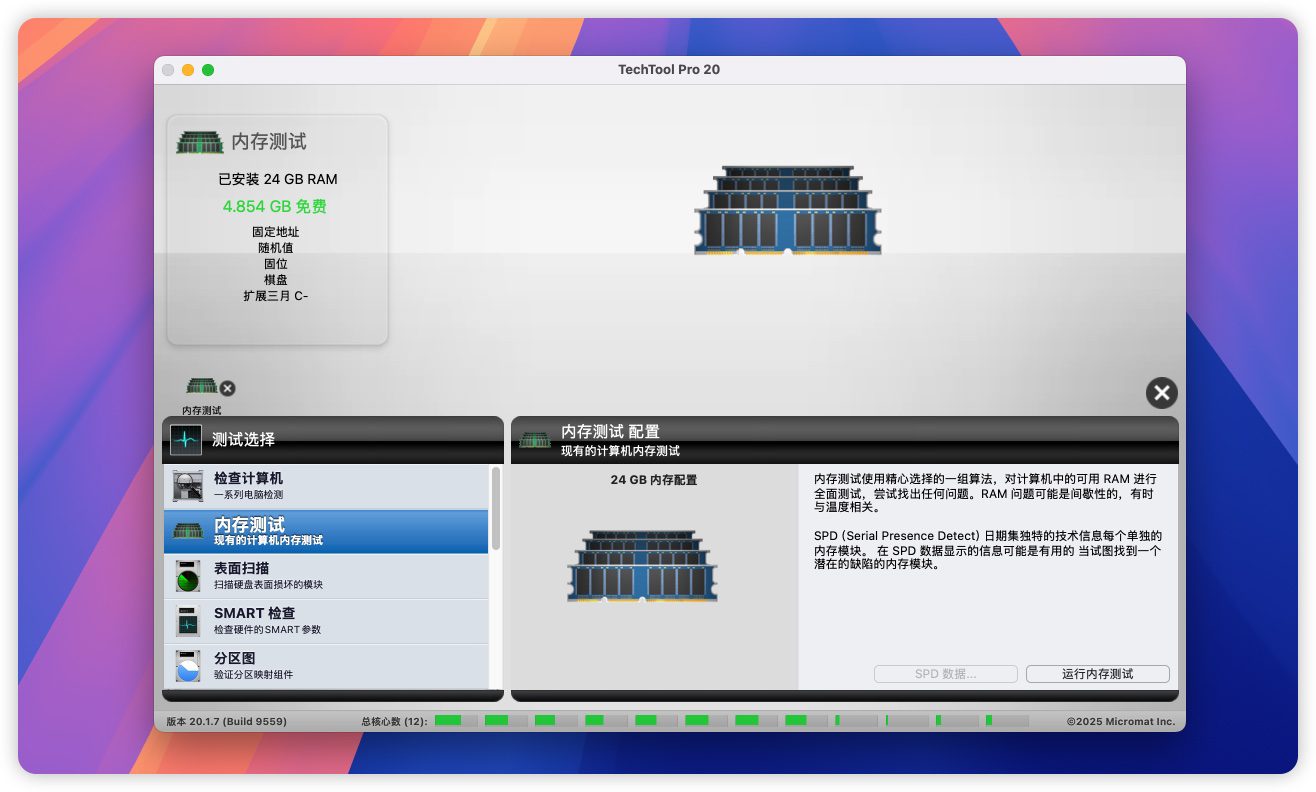Image resolution: width=1316 pixels, height=792 pixels.
Task: Click the 4.854 GB free memory text
Action: 274,206
